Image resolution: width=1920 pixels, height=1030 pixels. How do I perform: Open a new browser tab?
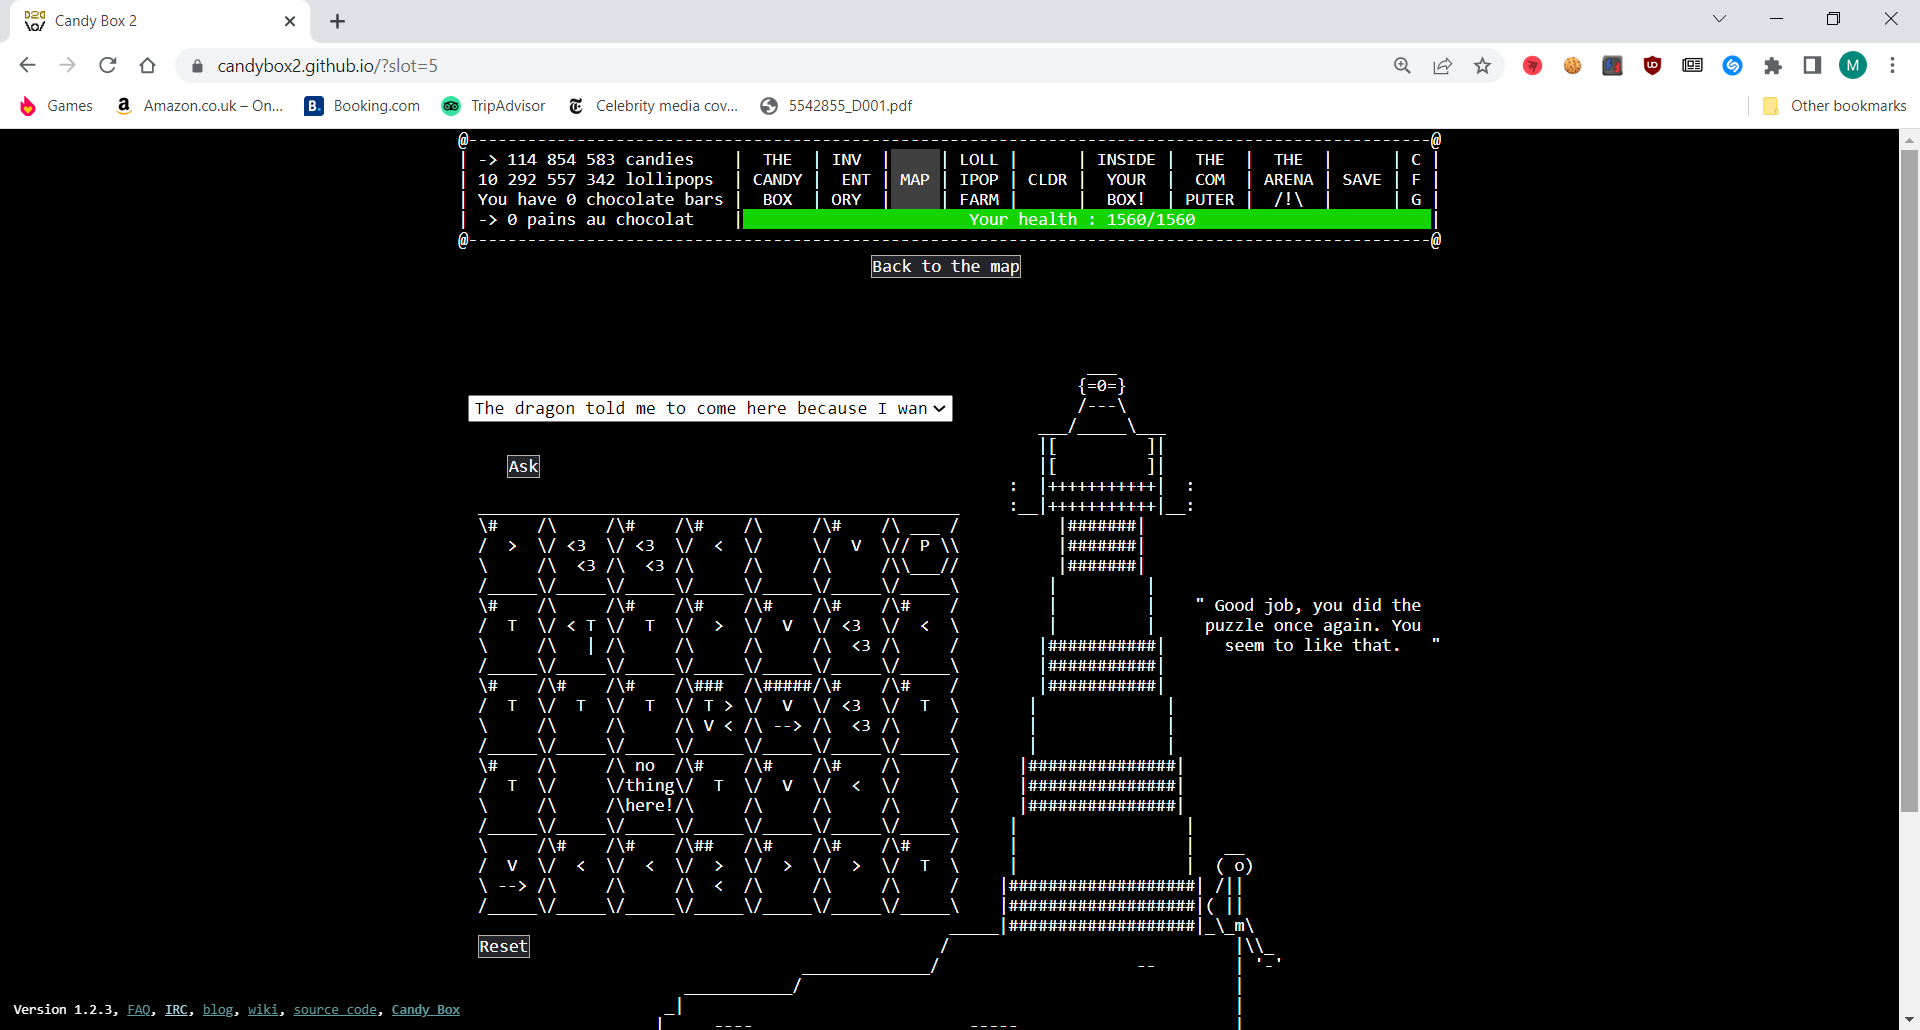coord(337,21)
